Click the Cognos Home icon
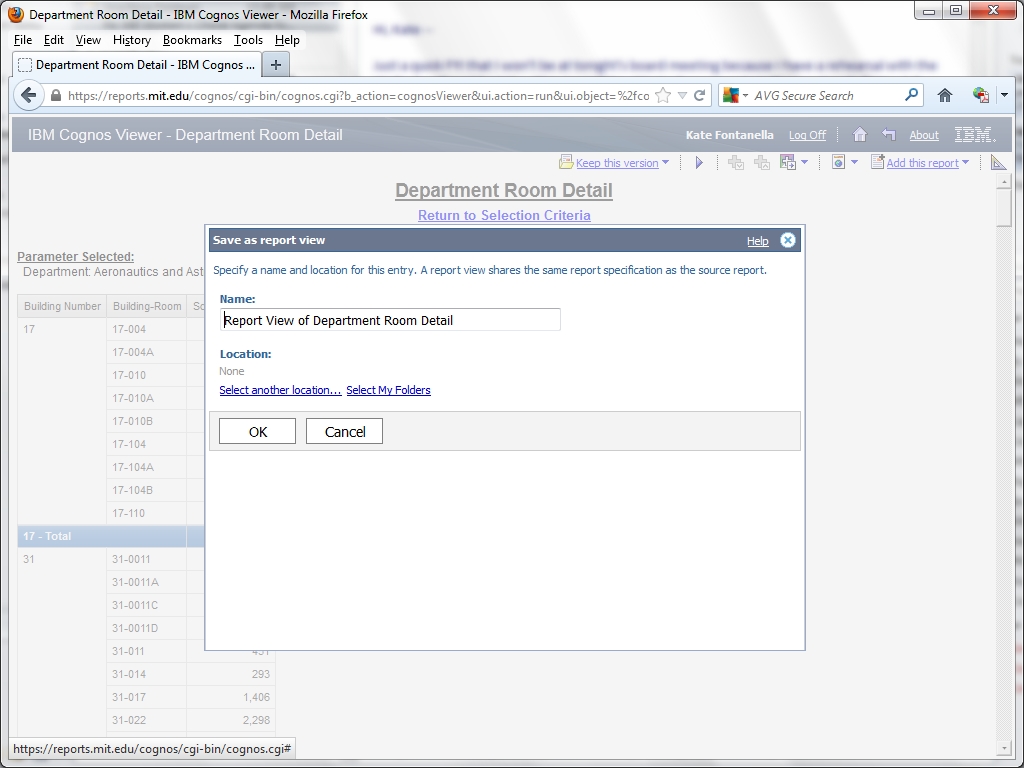 pos(859,135)
